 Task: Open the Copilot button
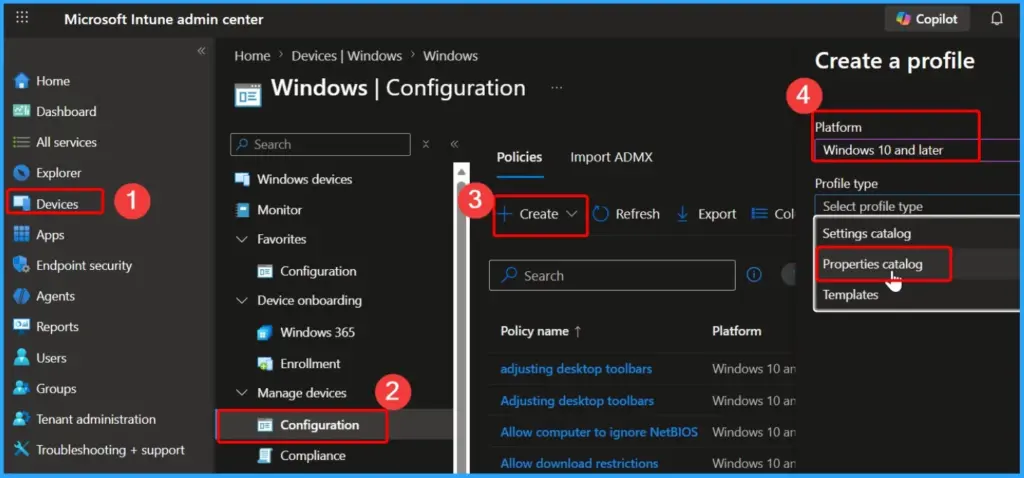click(x=927, y=19)
